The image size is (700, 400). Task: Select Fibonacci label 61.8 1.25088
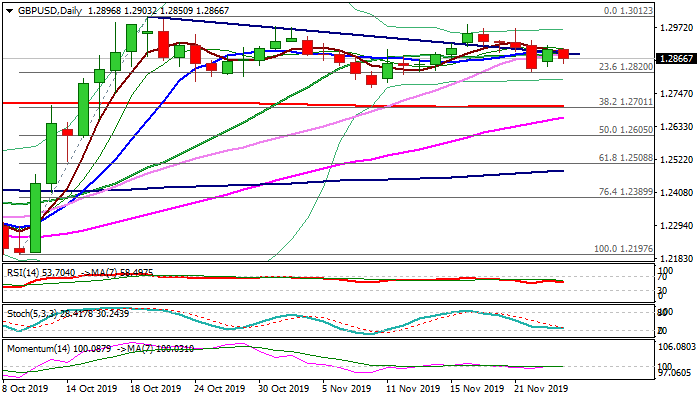pyautogui.click(x=625, y=158)
